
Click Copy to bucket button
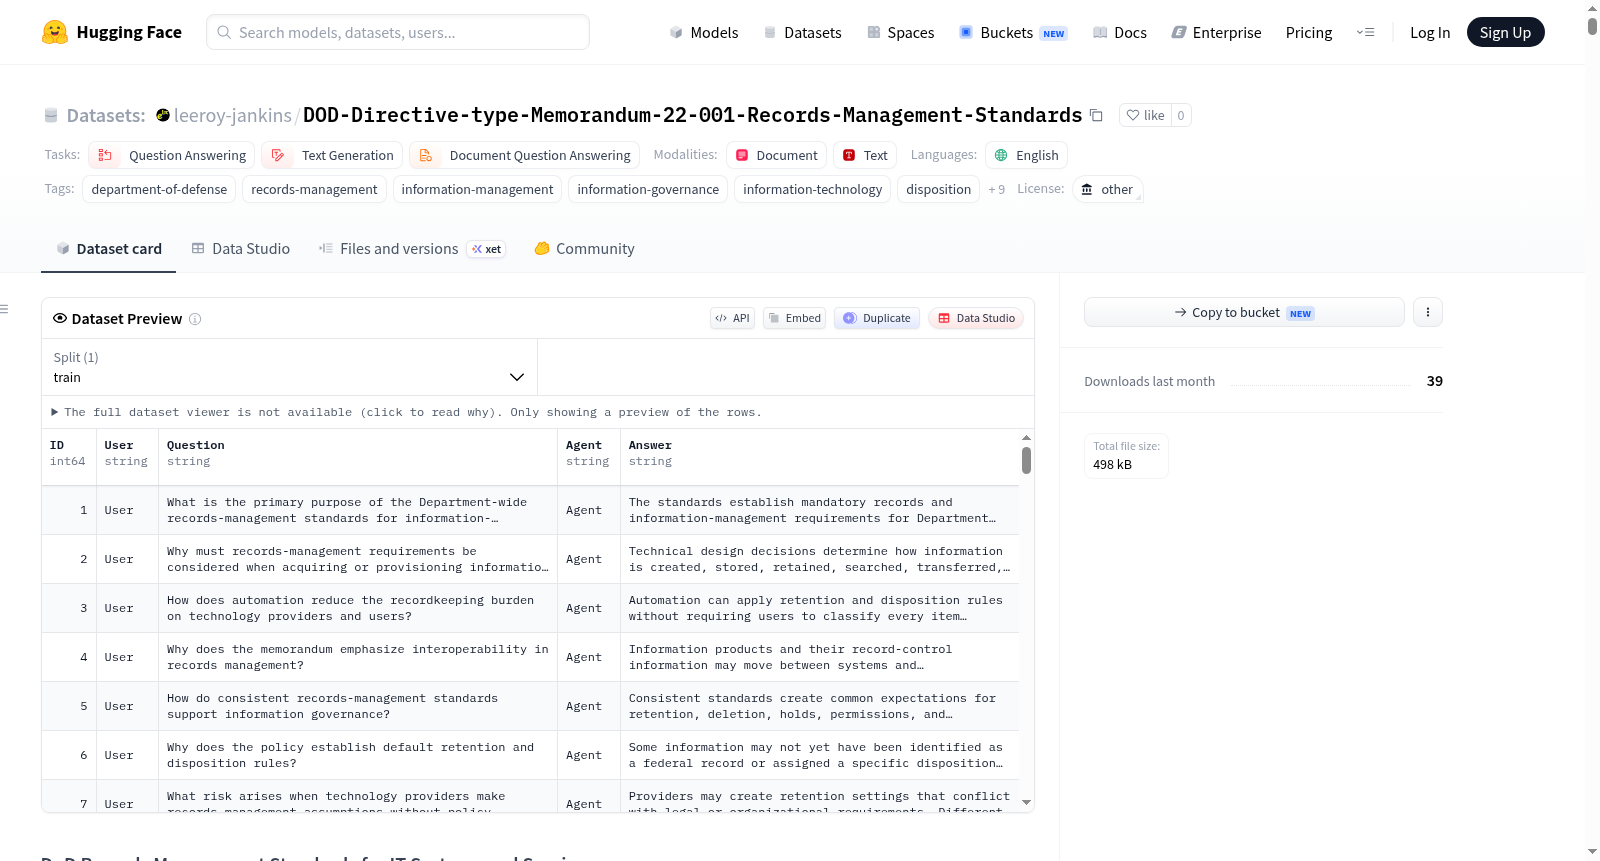coord(1244,312)
